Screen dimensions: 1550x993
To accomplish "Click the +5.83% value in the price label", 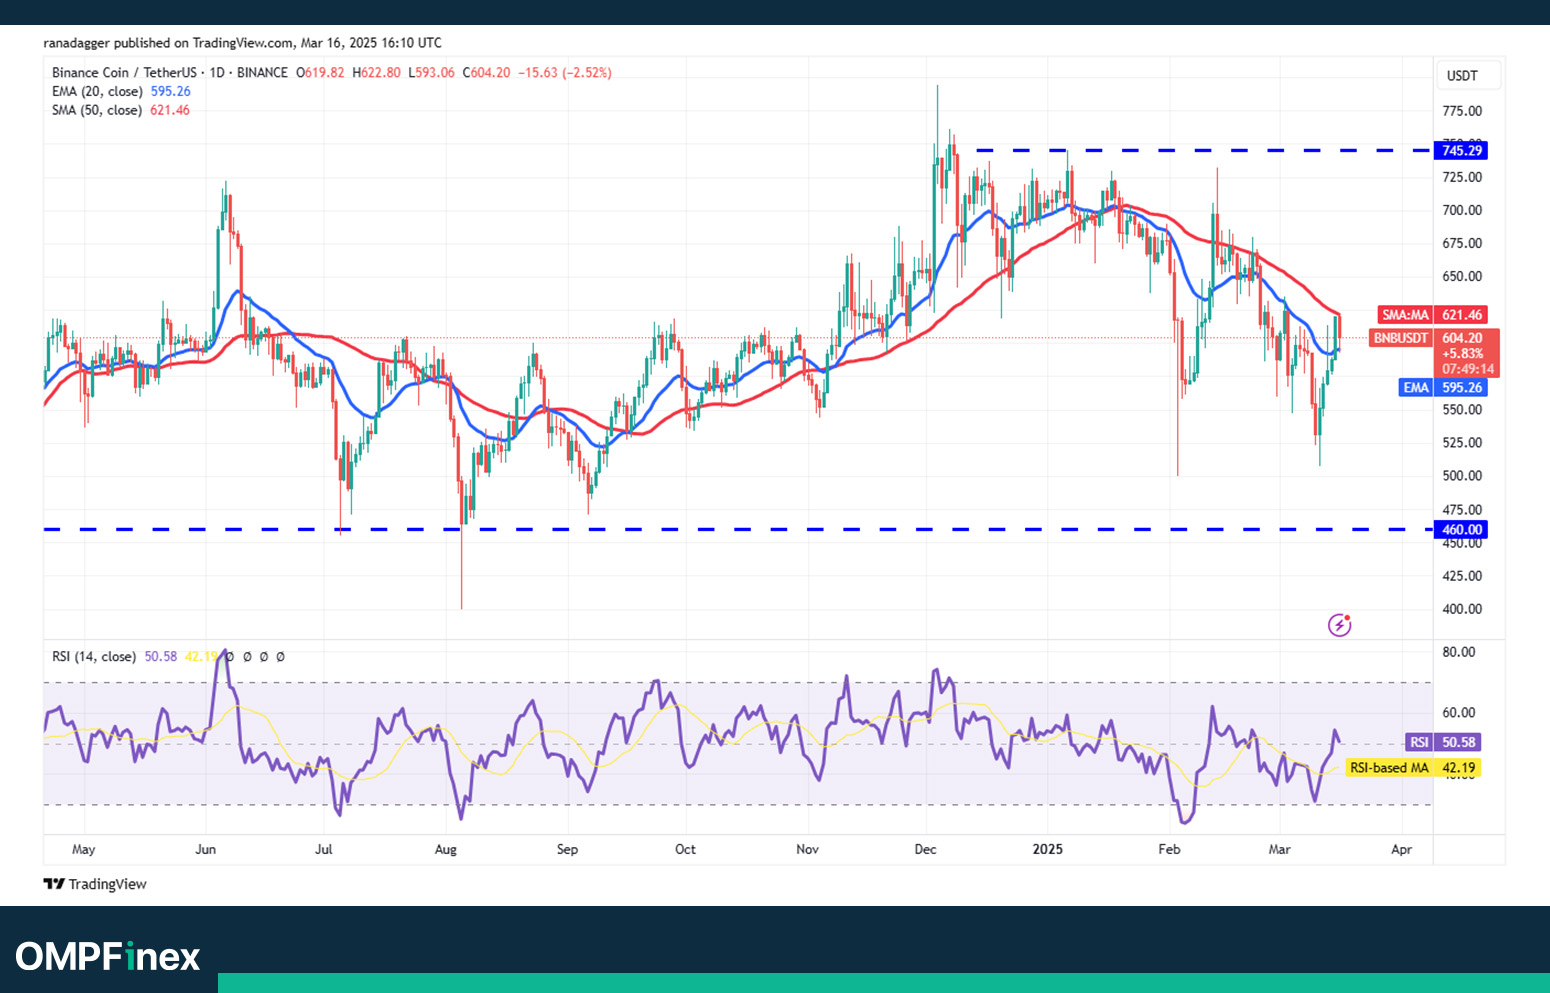I will click(1463, 354).
